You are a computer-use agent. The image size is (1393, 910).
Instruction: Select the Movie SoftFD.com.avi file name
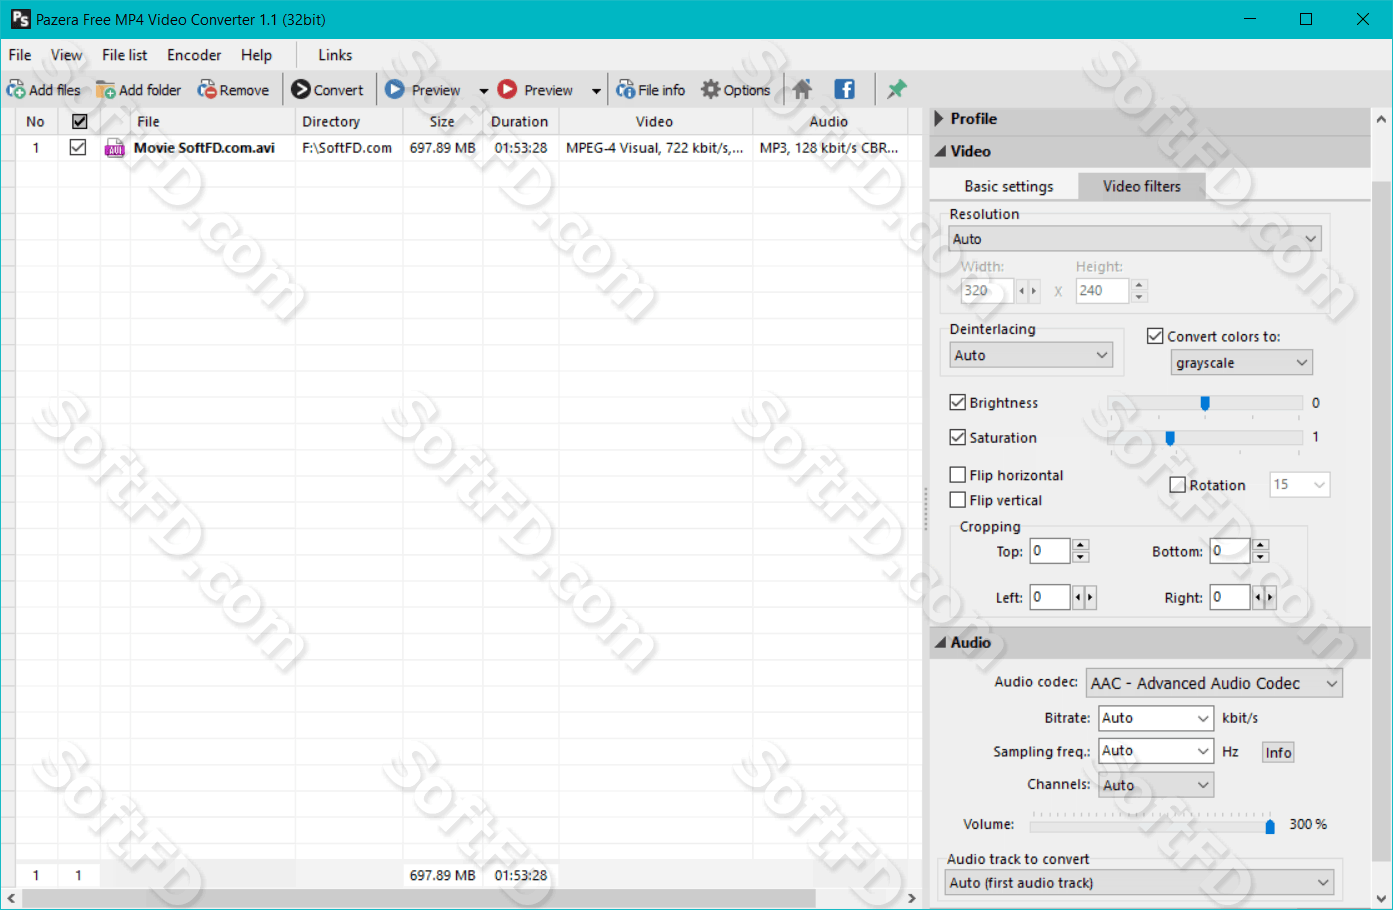click(204, 148)
